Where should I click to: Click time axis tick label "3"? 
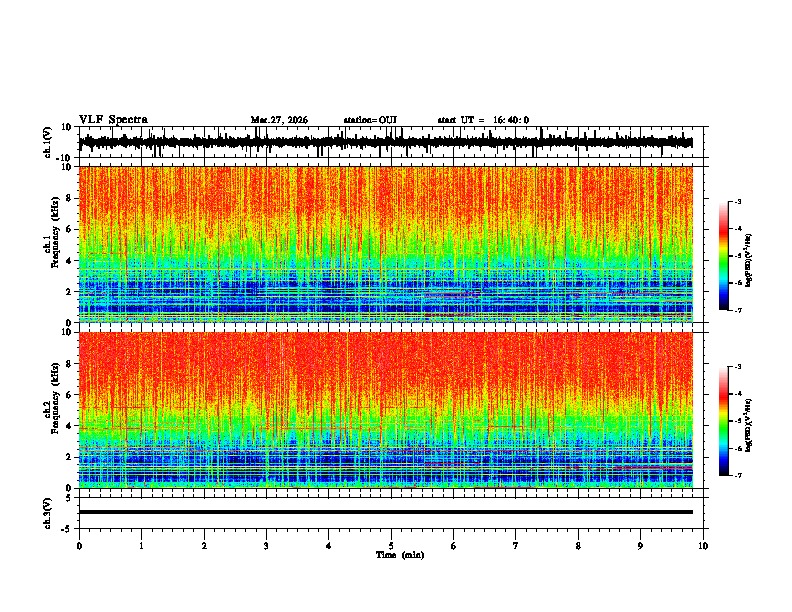tap(266, 546)
